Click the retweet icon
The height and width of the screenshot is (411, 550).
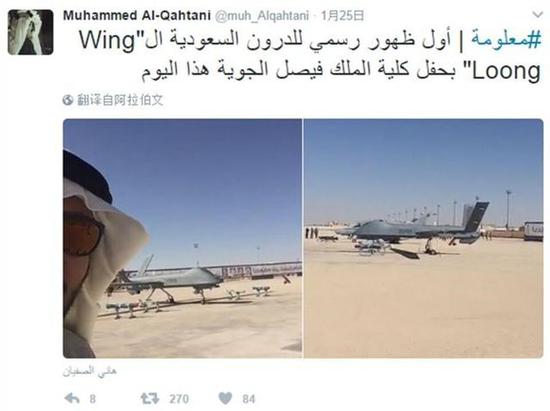[x=150, y=398]
